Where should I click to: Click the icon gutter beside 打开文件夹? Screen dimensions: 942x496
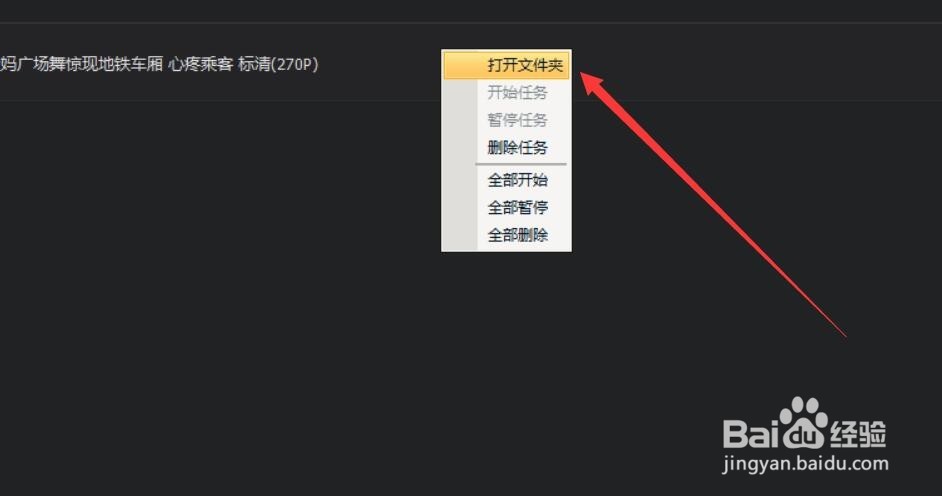(x=460, y=65)
